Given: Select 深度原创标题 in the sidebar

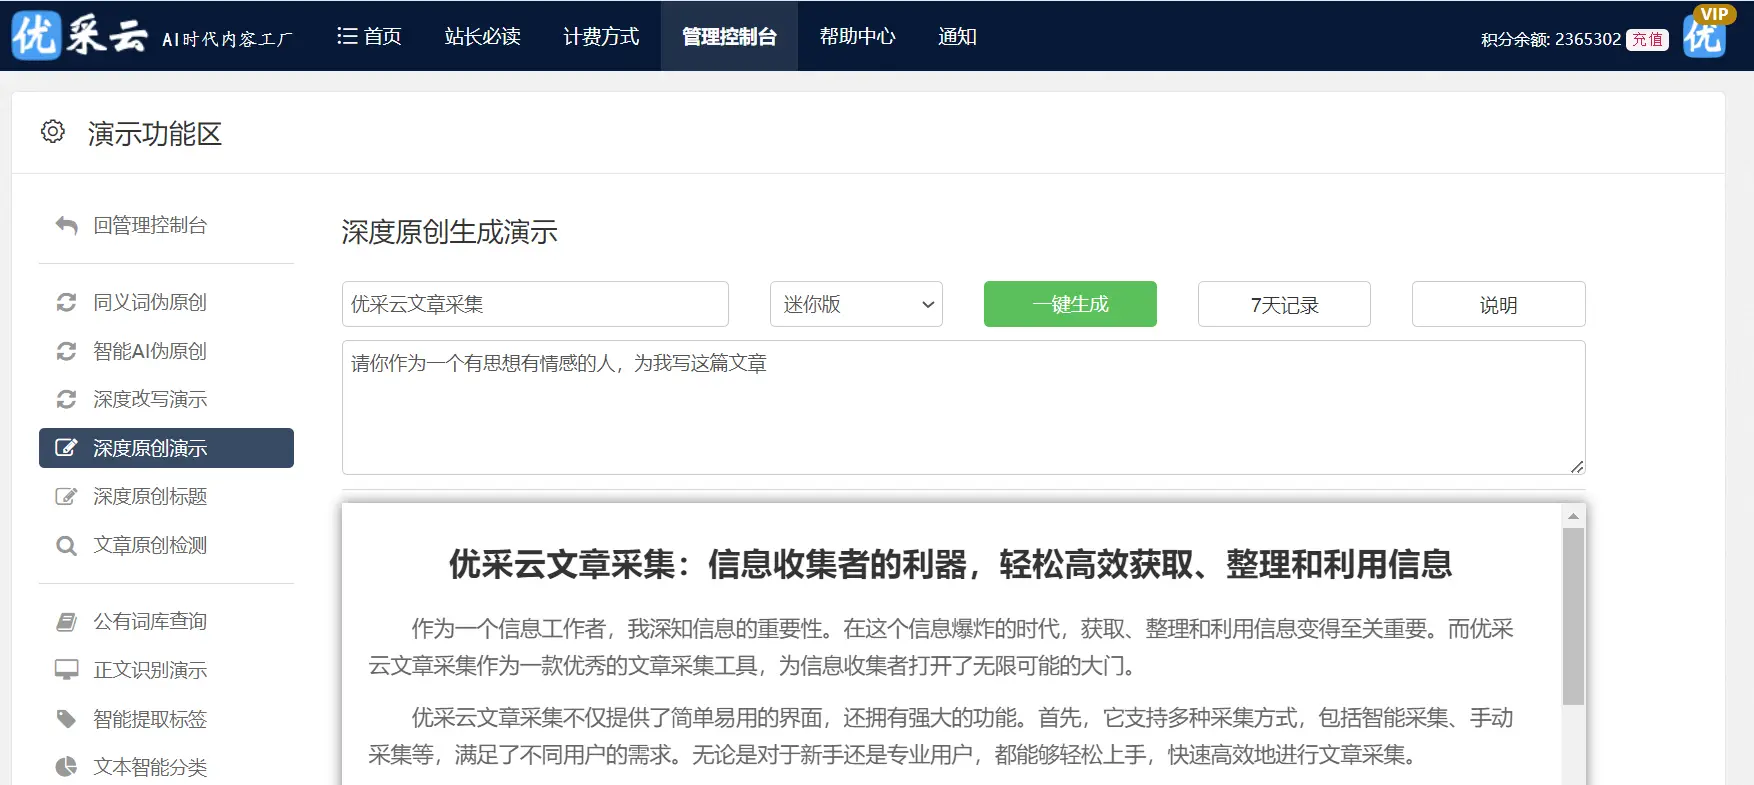Looking at the screenshot, I should click(x=150, y=497).
